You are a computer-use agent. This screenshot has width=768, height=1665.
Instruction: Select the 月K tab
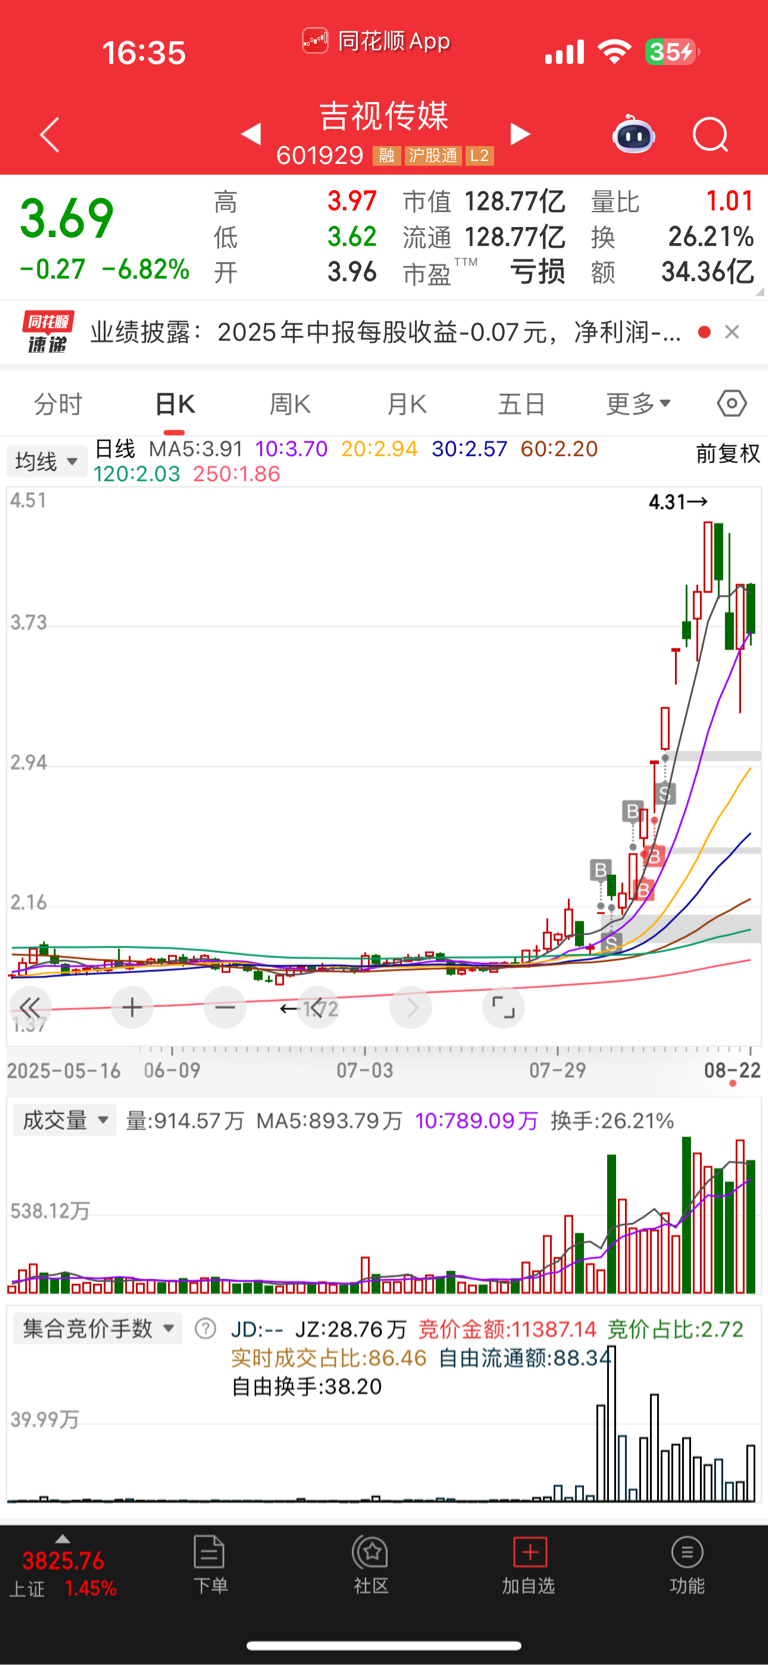pos(407,404)
